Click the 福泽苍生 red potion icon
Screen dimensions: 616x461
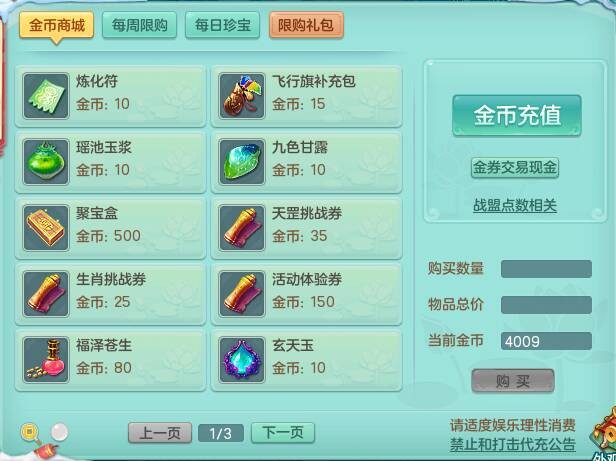(46, 360)
